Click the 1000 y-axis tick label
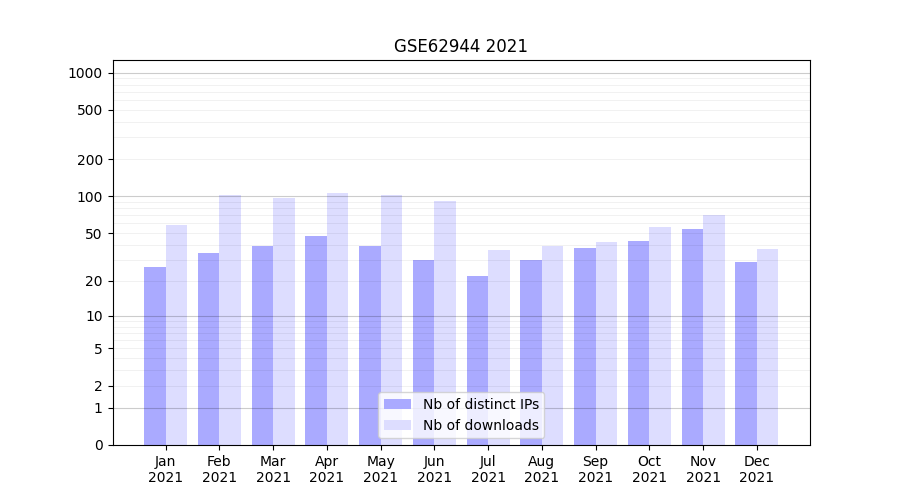The height and width of the screenshot is (500, 900). pyautogui.click(x=85, y=73)
